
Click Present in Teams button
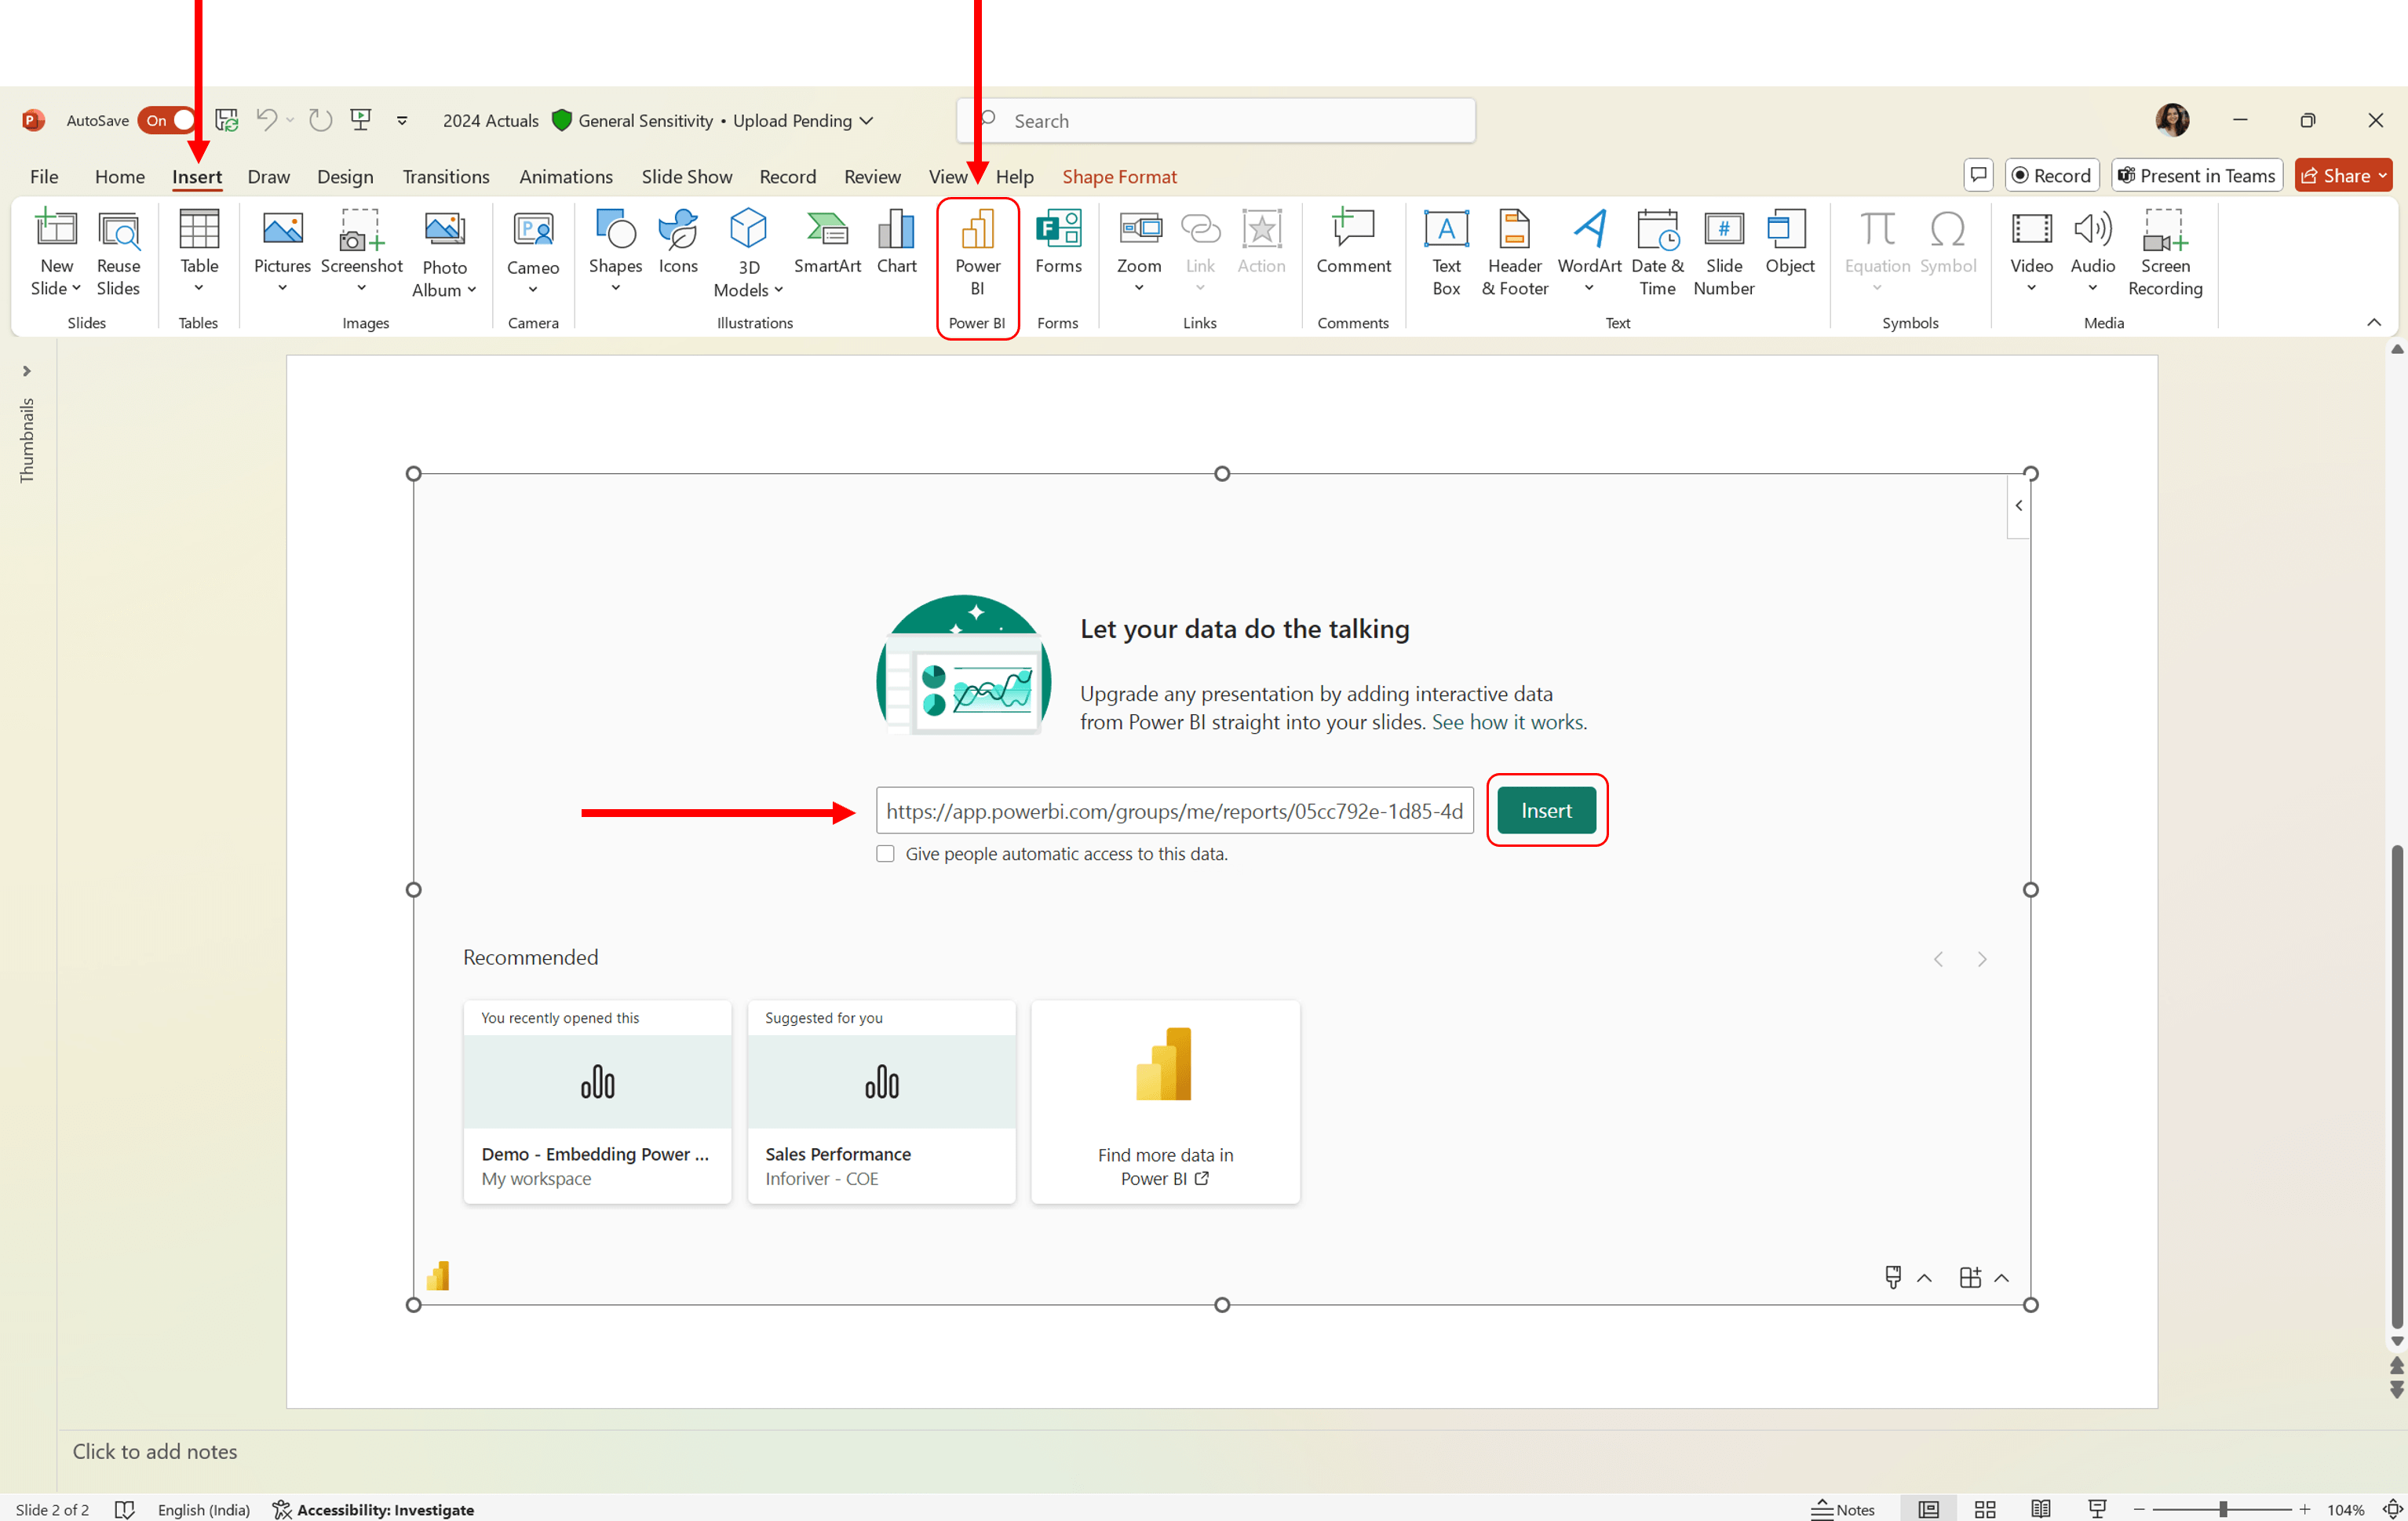click(x=2196, y=176)
